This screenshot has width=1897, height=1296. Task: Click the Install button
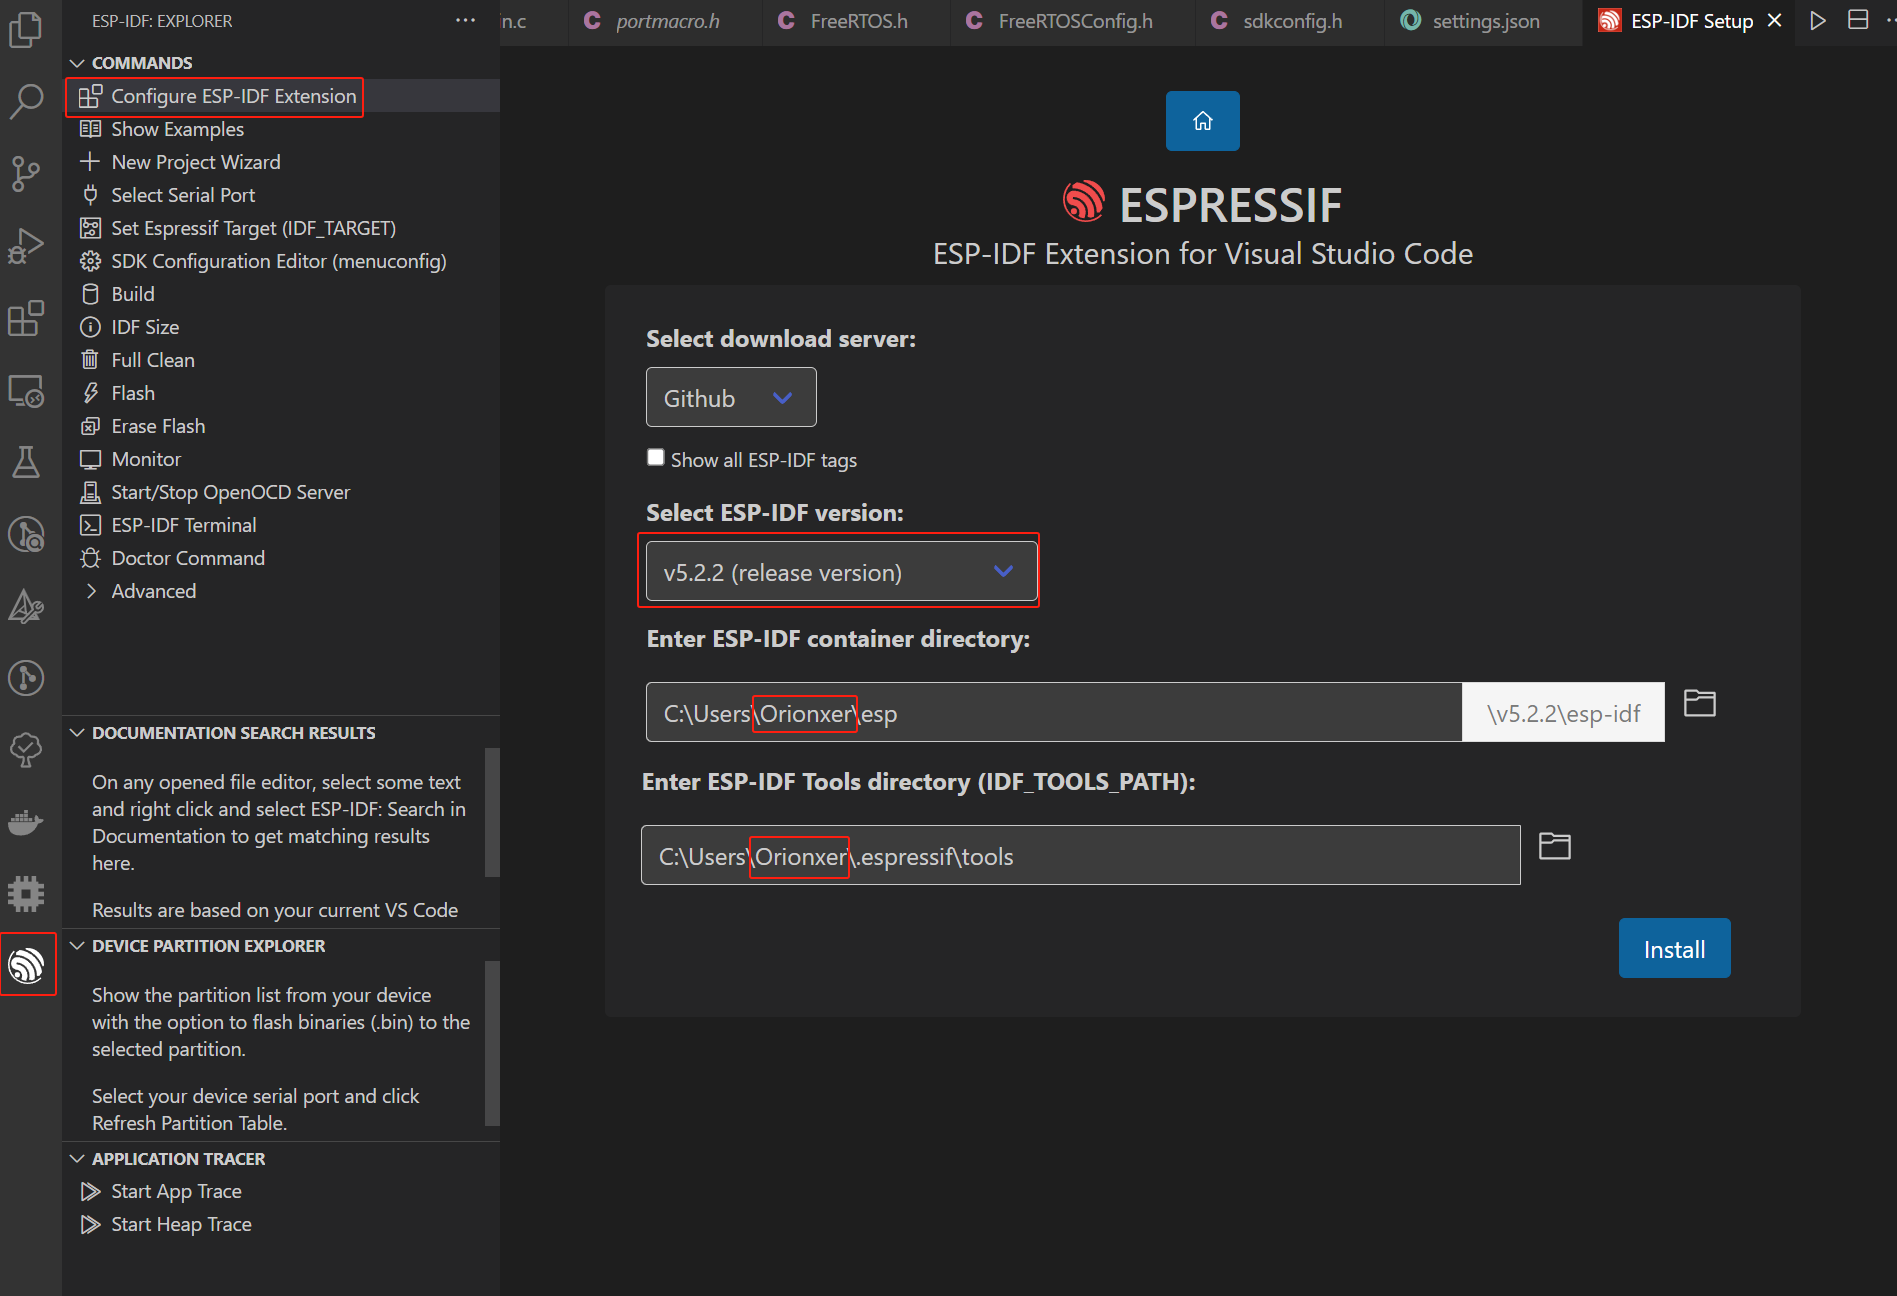(x=1674, y=949)
